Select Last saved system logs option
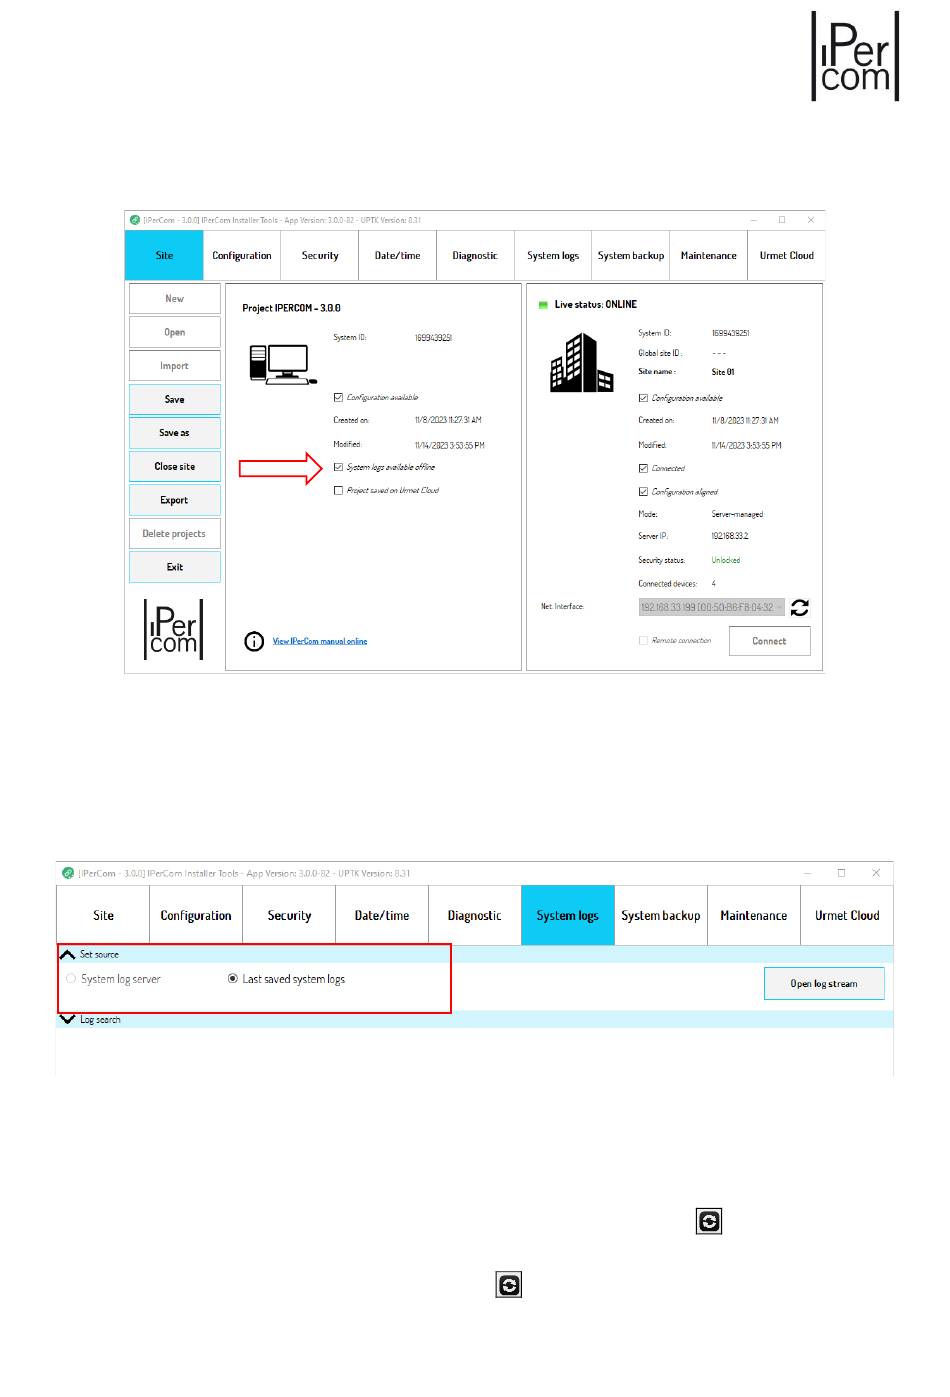The image size is (950, 1397). (x=233, y=979)
